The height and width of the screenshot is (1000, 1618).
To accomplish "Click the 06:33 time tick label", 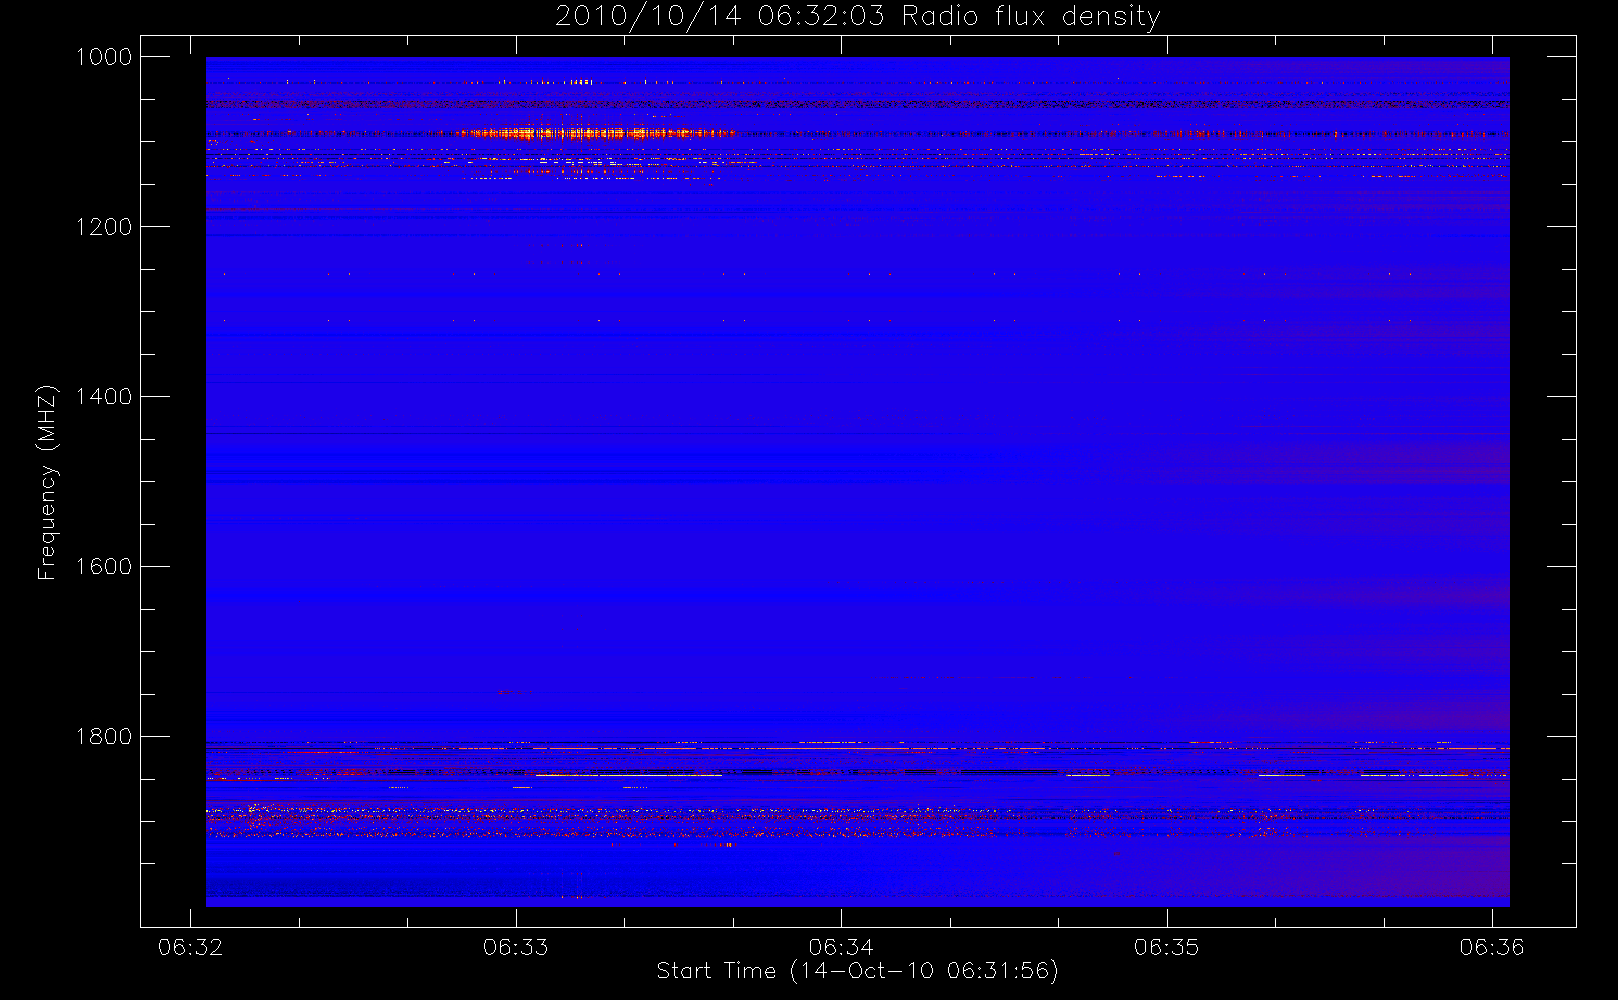I will pos(516,947).
